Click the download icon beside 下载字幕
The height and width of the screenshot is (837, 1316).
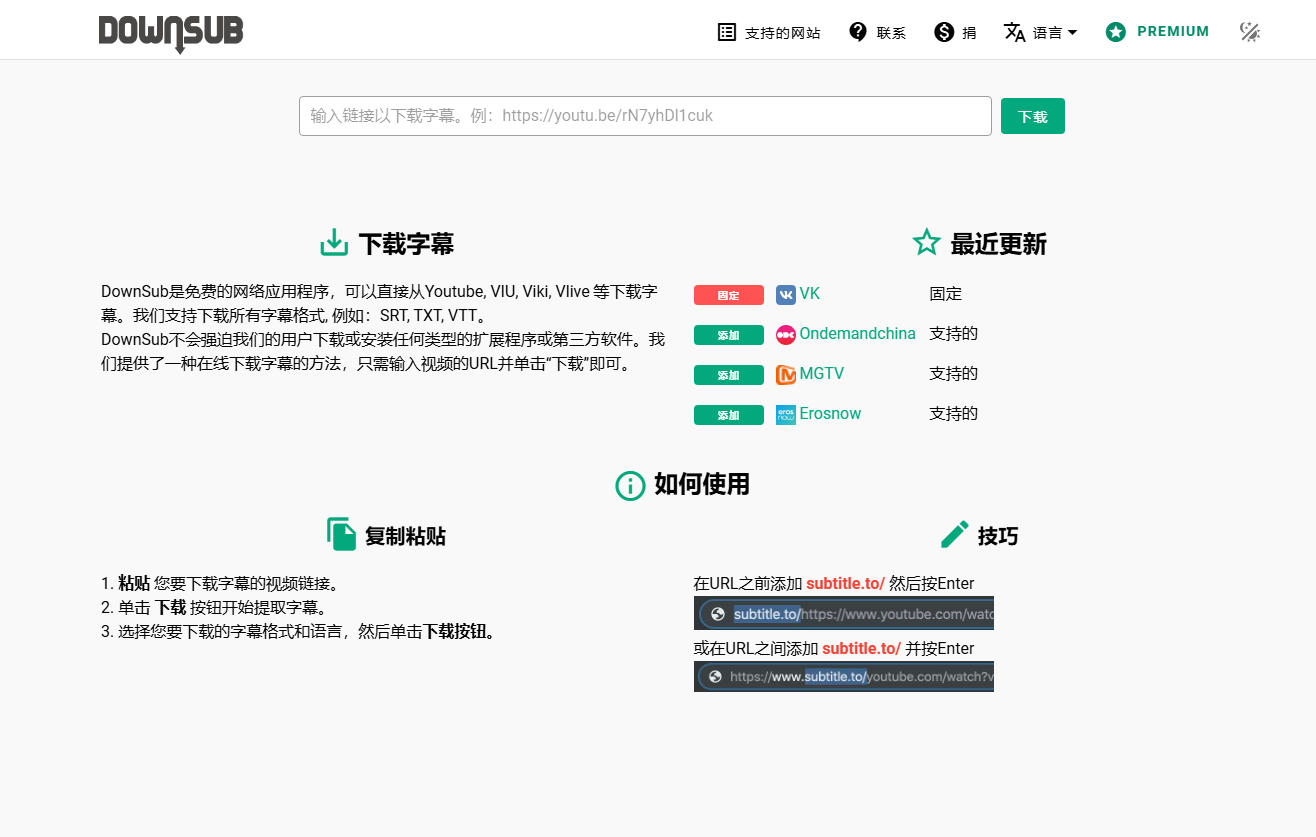[333, 243]
